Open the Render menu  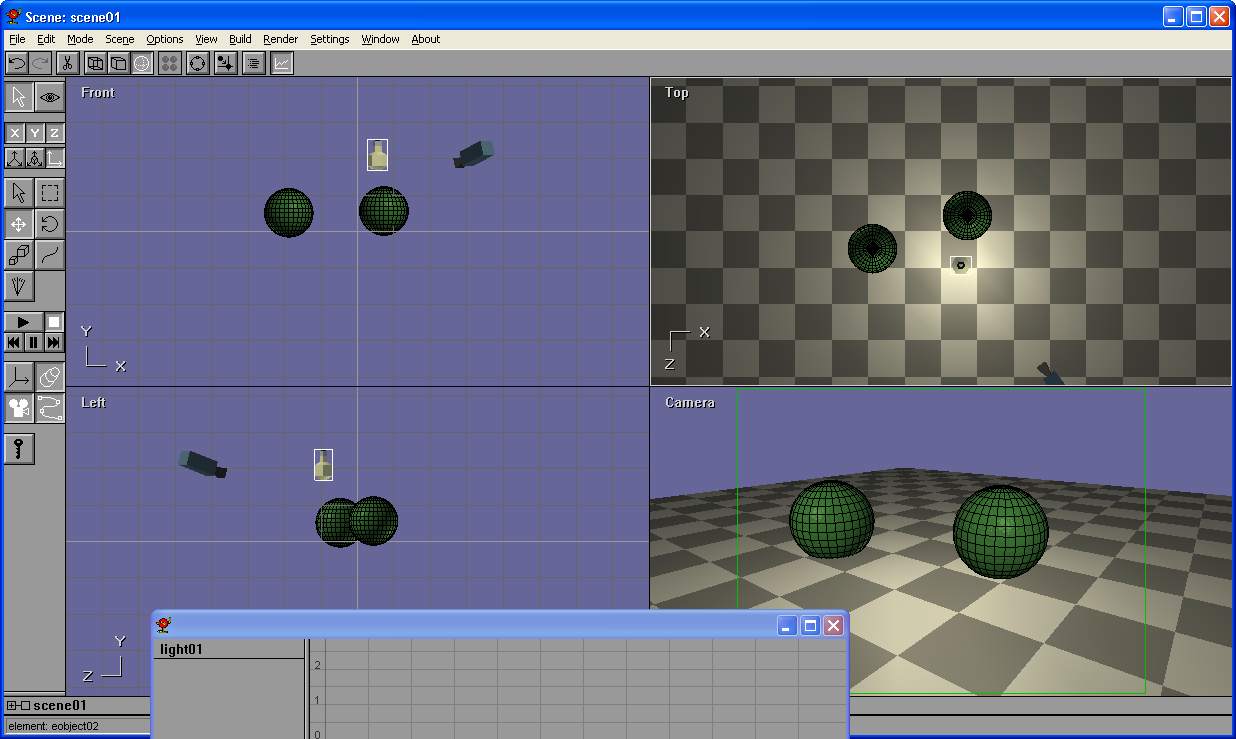click(x=281, y=39)
